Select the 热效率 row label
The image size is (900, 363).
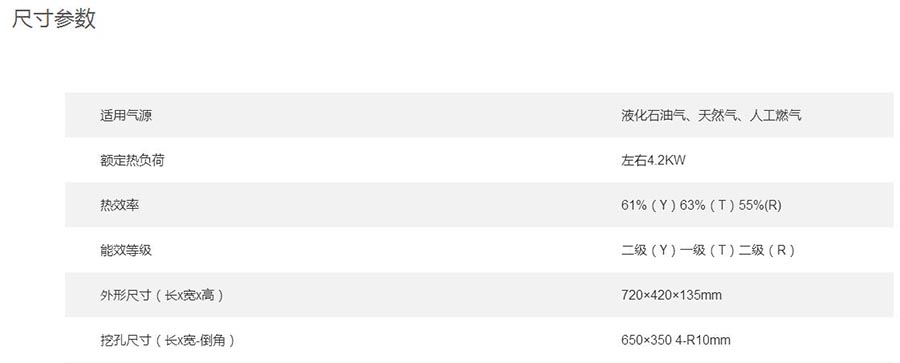(119, 205)
